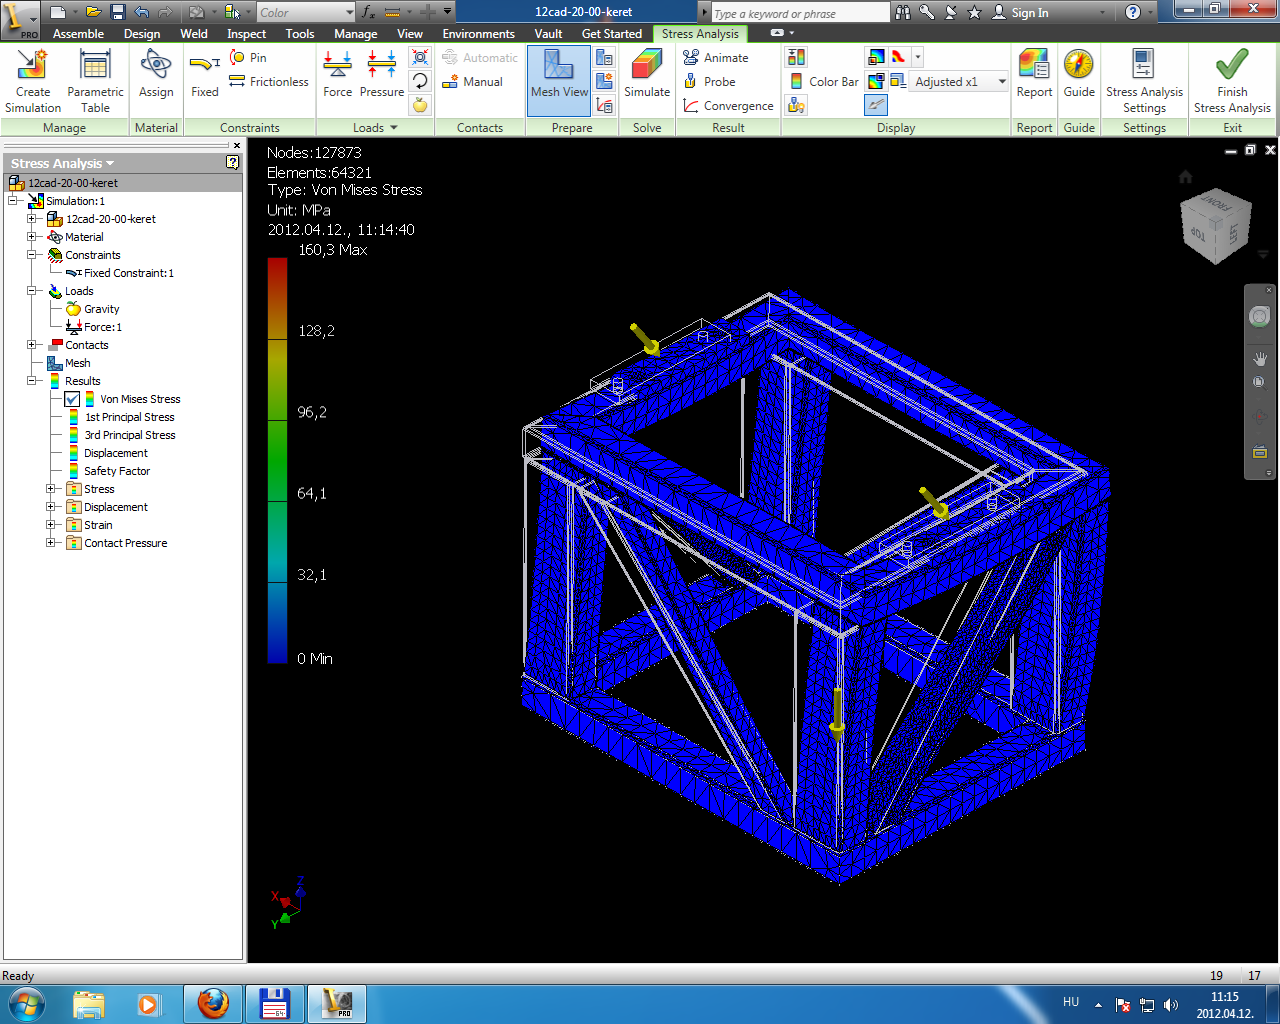Open the Inspect ribbon tab
This screenshot has width=1280, height=1024.
[246, 34]
